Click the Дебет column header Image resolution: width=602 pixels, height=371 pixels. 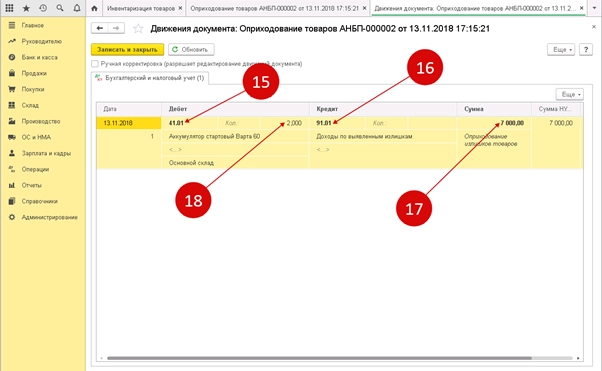(x=235, y=109)
